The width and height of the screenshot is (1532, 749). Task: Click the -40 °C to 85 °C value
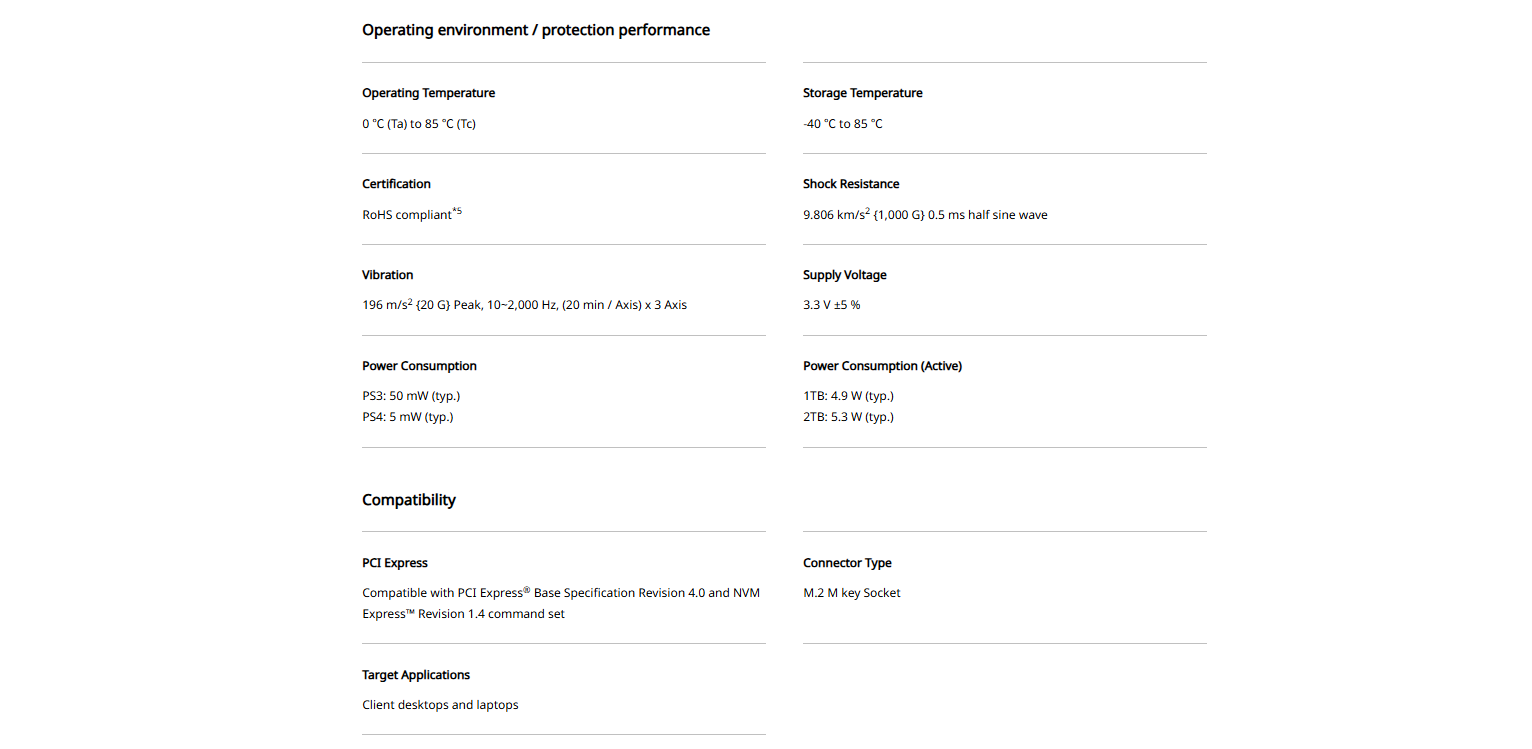(x=842, y=124)
